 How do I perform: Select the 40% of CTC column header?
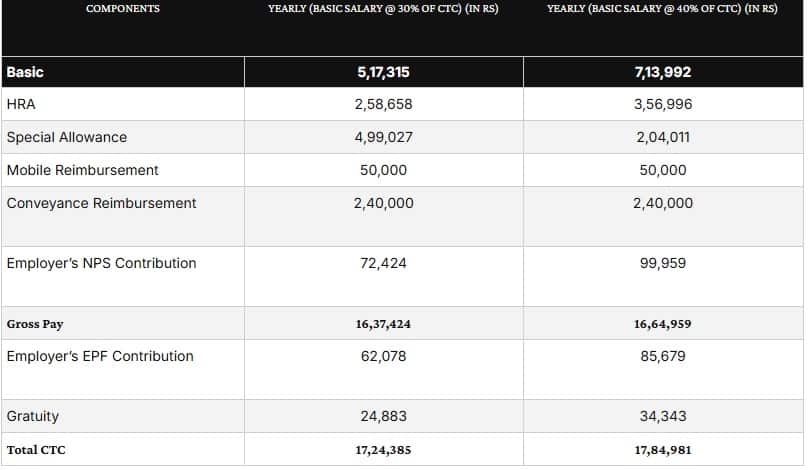click(662, 8)
